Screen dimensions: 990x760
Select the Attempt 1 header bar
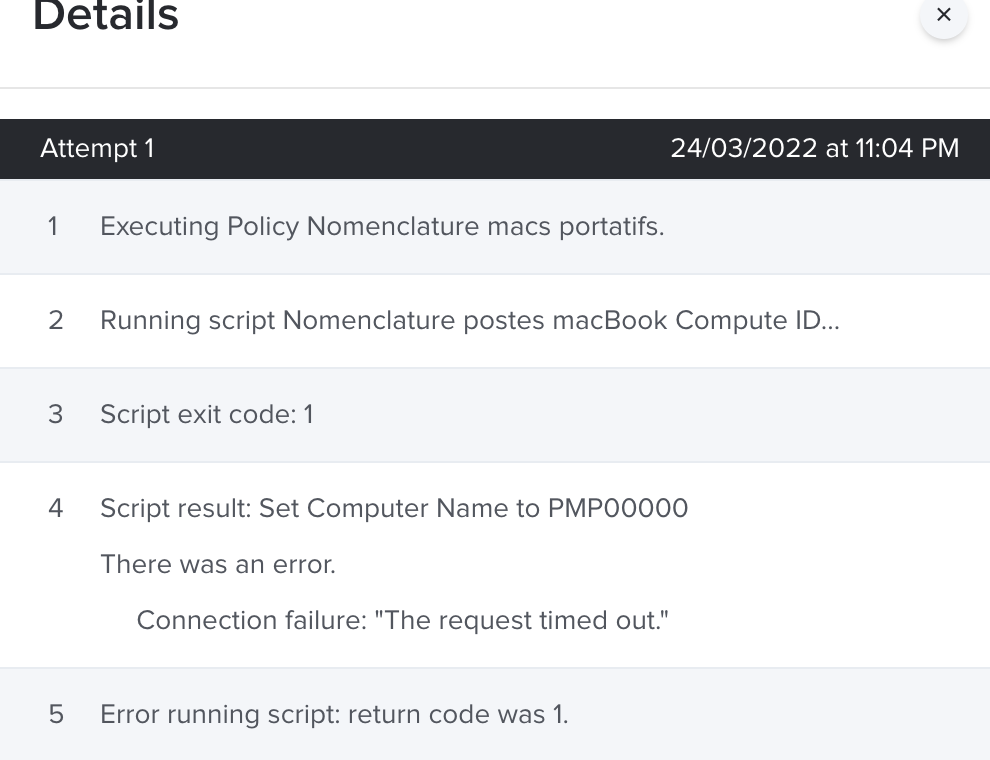495,149
